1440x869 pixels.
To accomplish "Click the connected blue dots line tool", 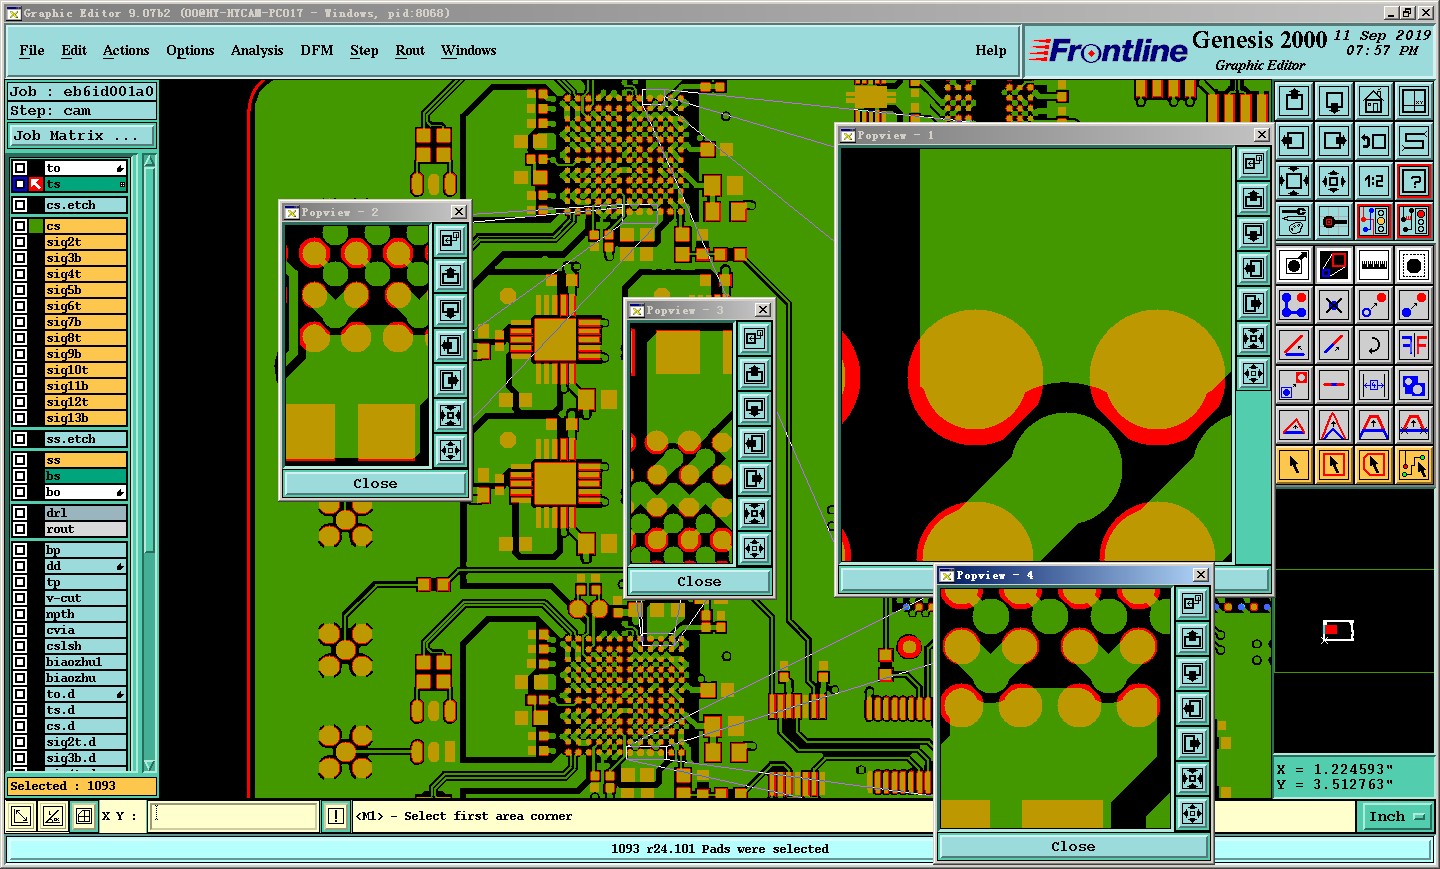I will tap(1294, 305).
